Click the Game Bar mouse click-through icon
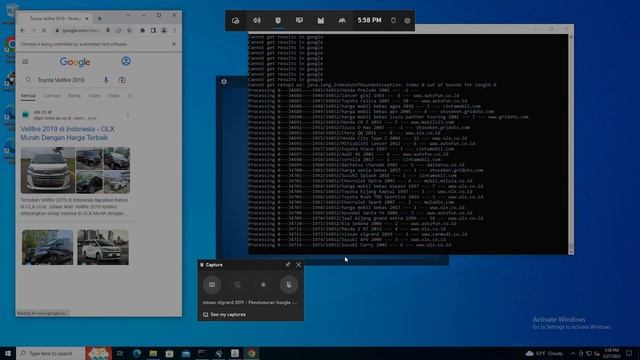 click(393, 20)
